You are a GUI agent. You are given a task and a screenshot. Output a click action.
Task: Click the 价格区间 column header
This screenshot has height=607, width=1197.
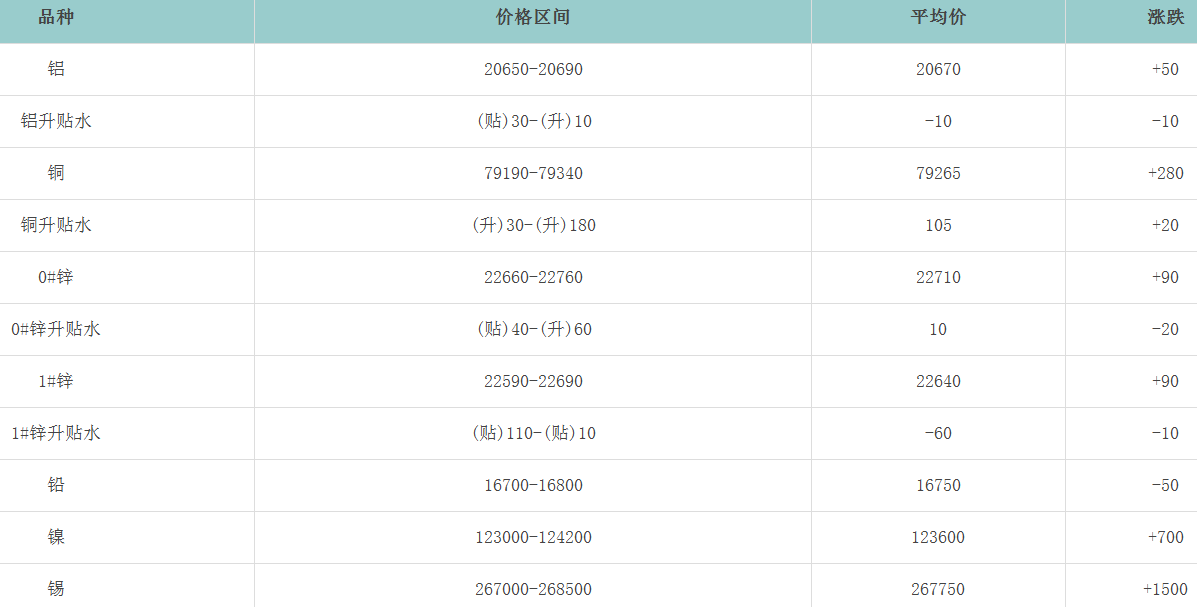(x=533, y=18)
